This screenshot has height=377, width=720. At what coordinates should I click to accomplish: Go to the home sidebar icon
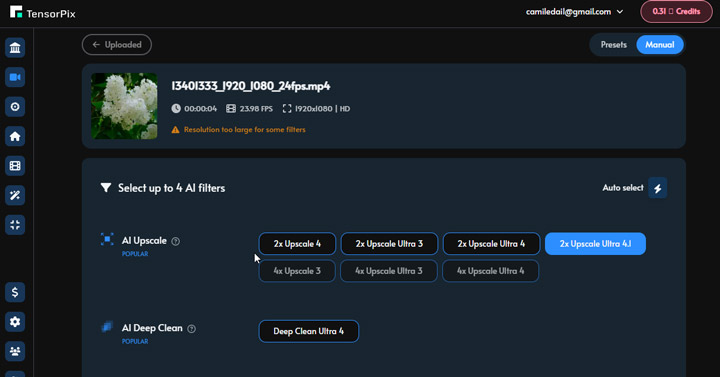(x=15, y=136)
